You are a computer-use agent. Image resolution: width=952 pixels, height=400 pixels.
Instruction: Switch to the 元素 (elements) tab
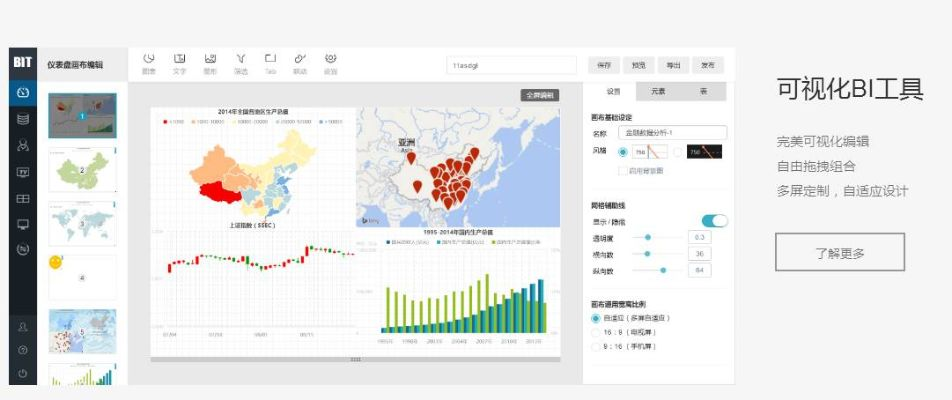(658, 91)
